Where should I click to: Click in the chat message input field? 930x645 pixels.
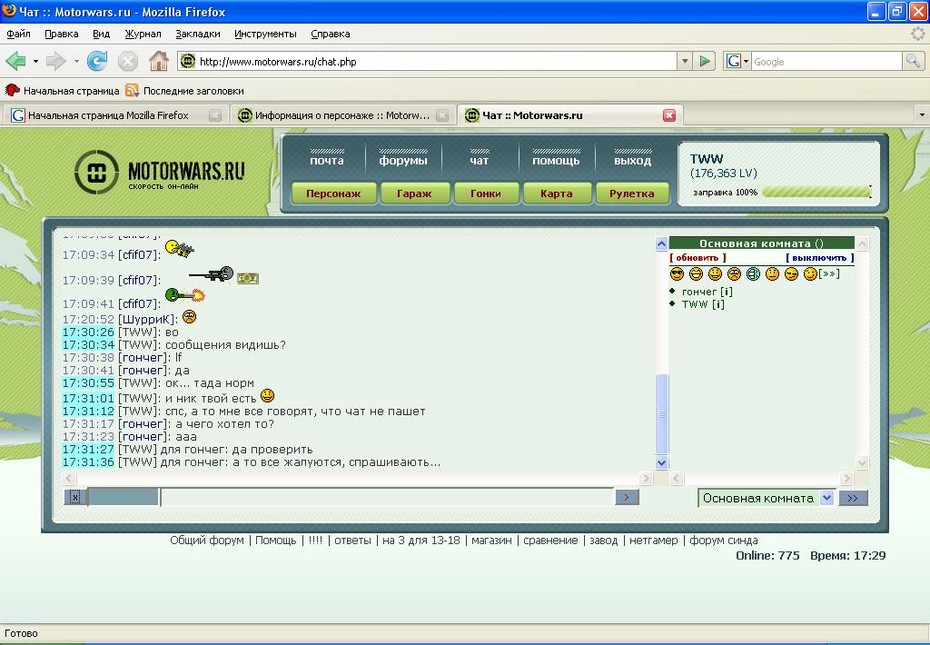pos(387,497)
